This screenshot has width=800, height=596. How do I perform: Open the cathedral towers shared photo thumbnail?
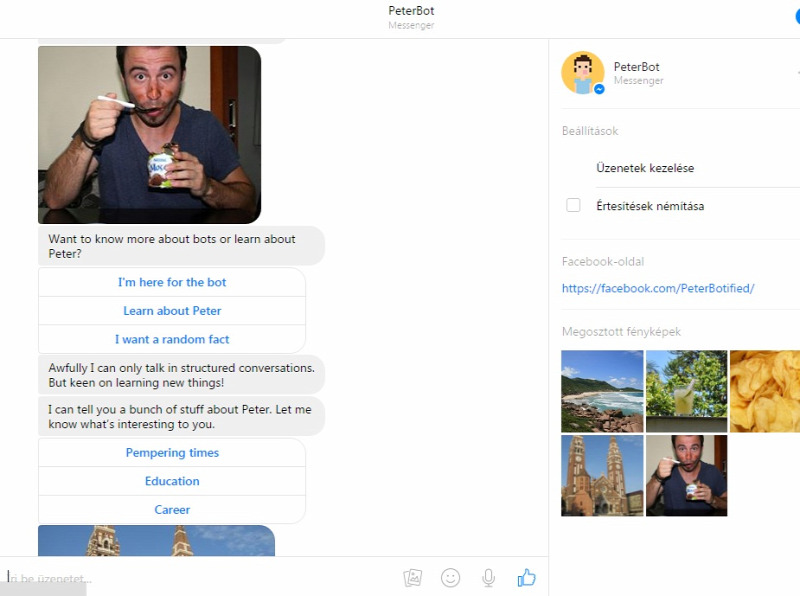click(602, 476)
